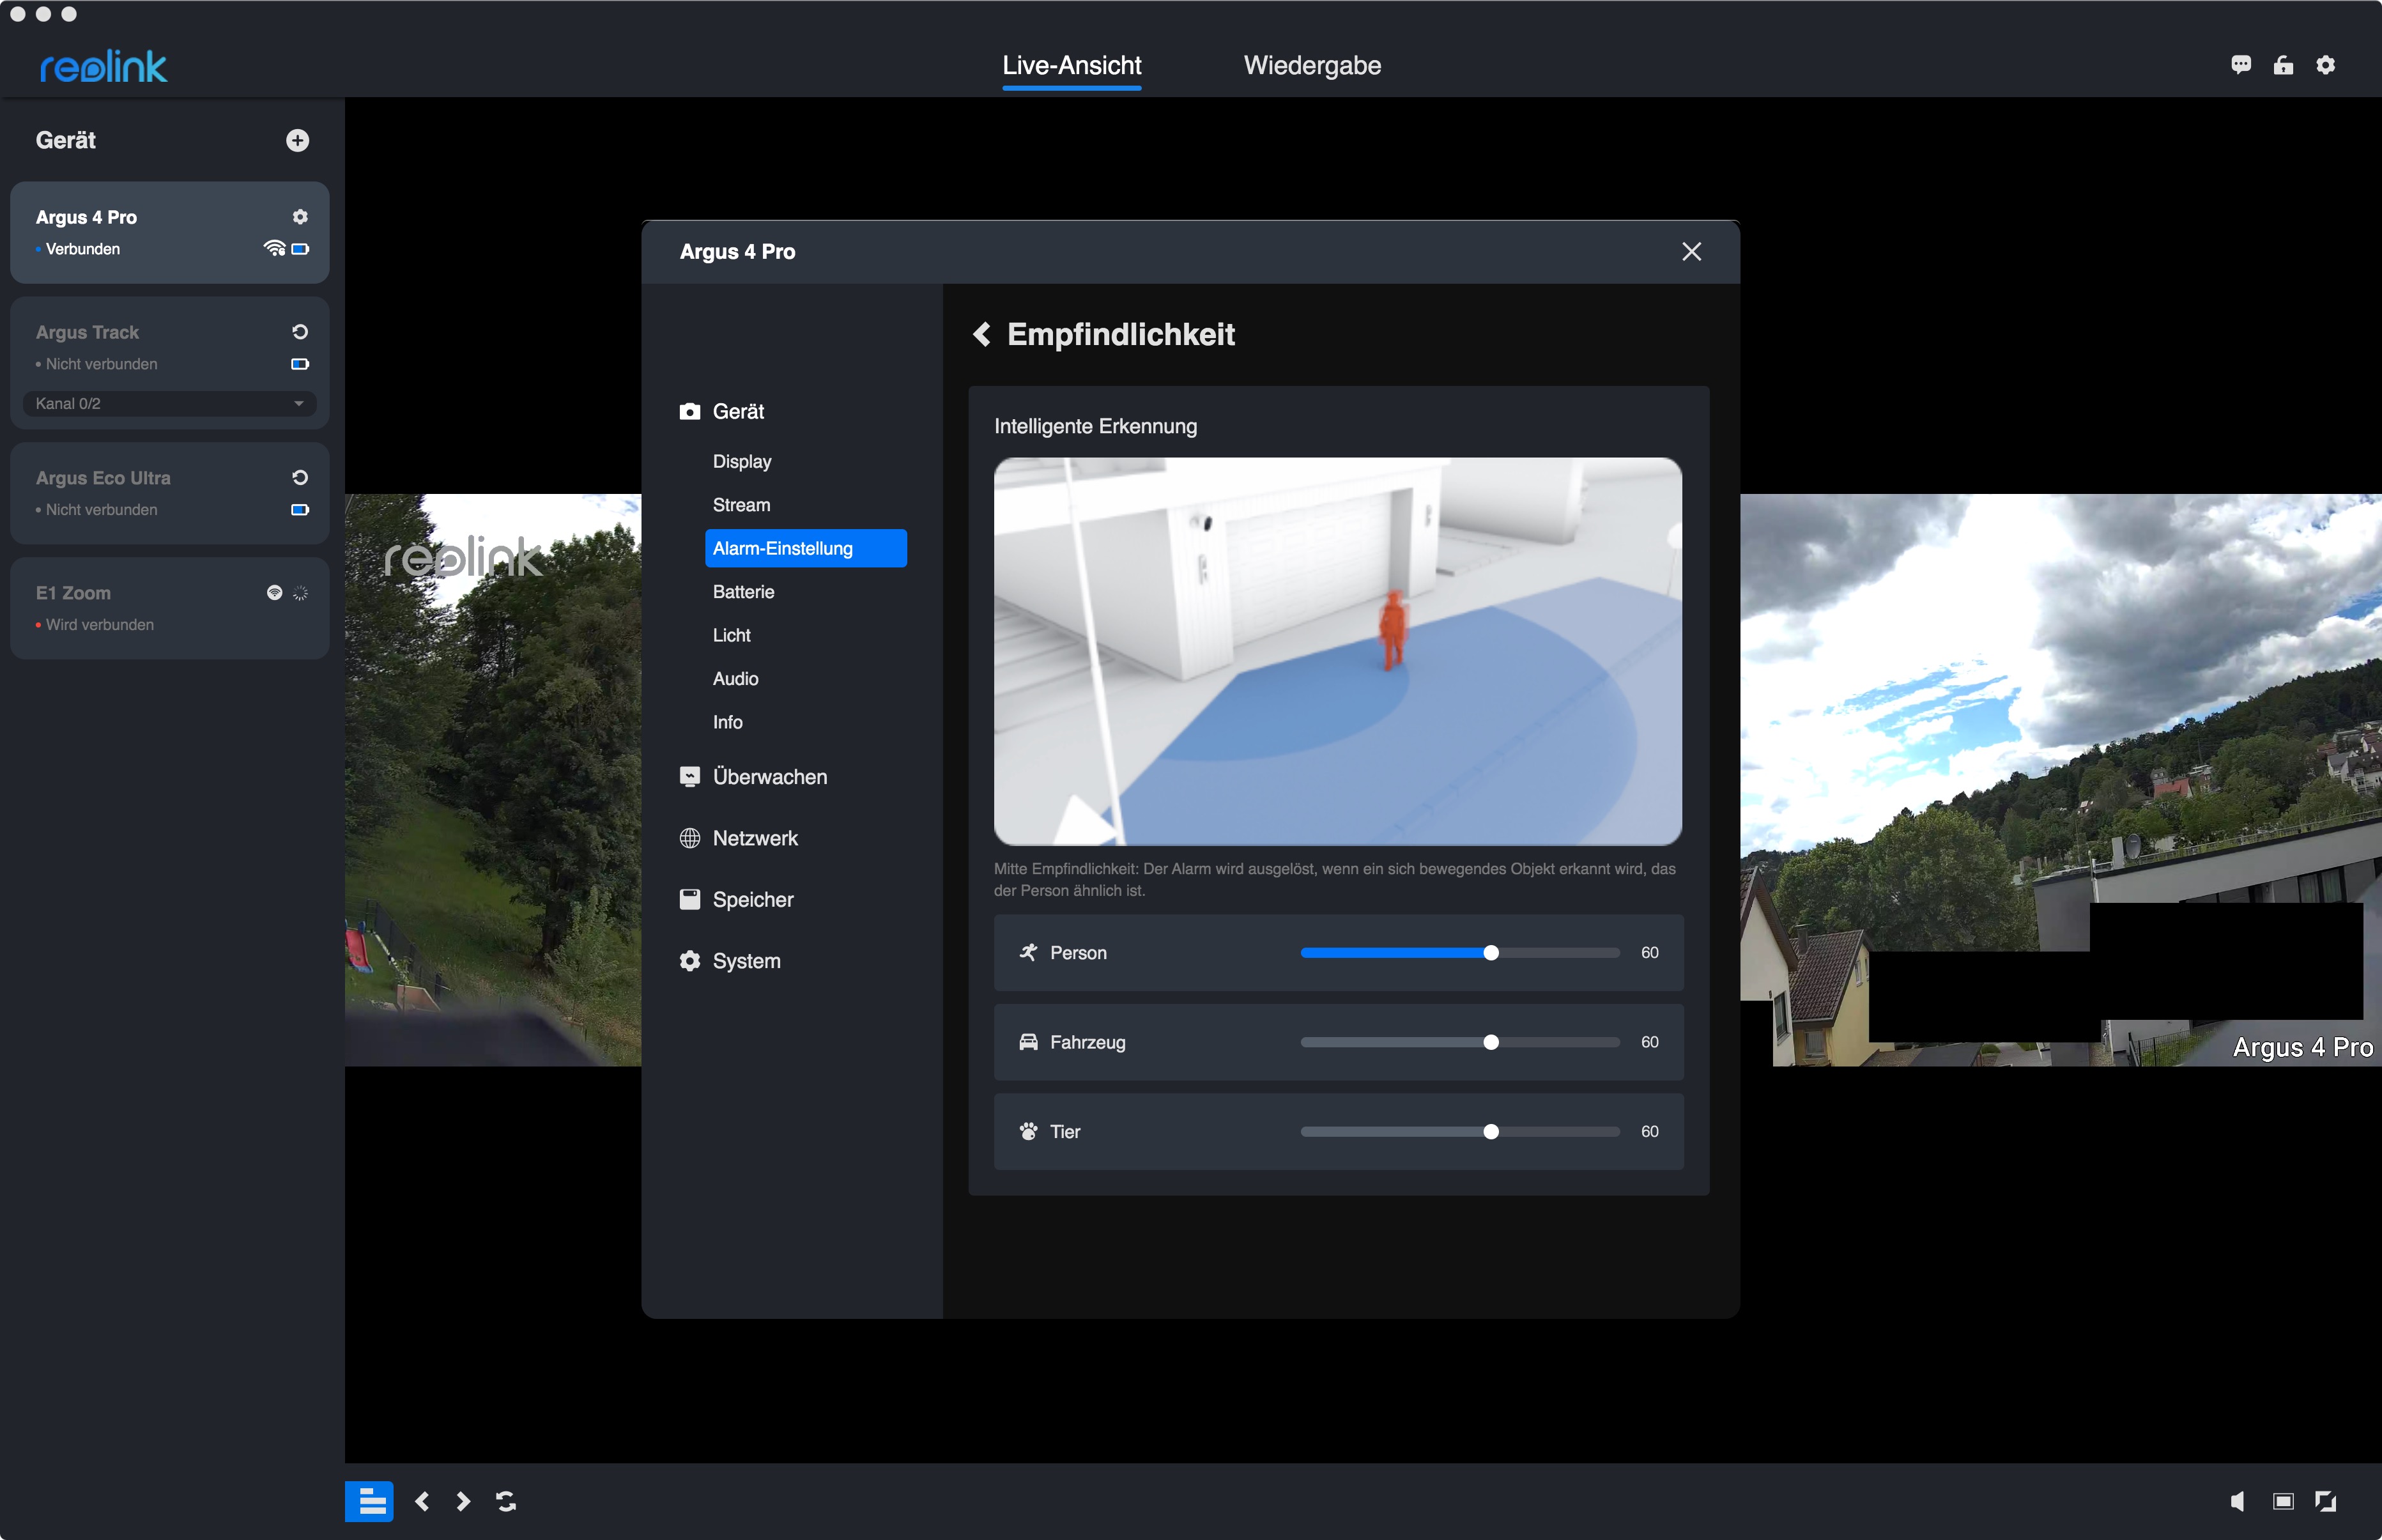Switch to the Wiedergabe tab

click(1312, 66)
